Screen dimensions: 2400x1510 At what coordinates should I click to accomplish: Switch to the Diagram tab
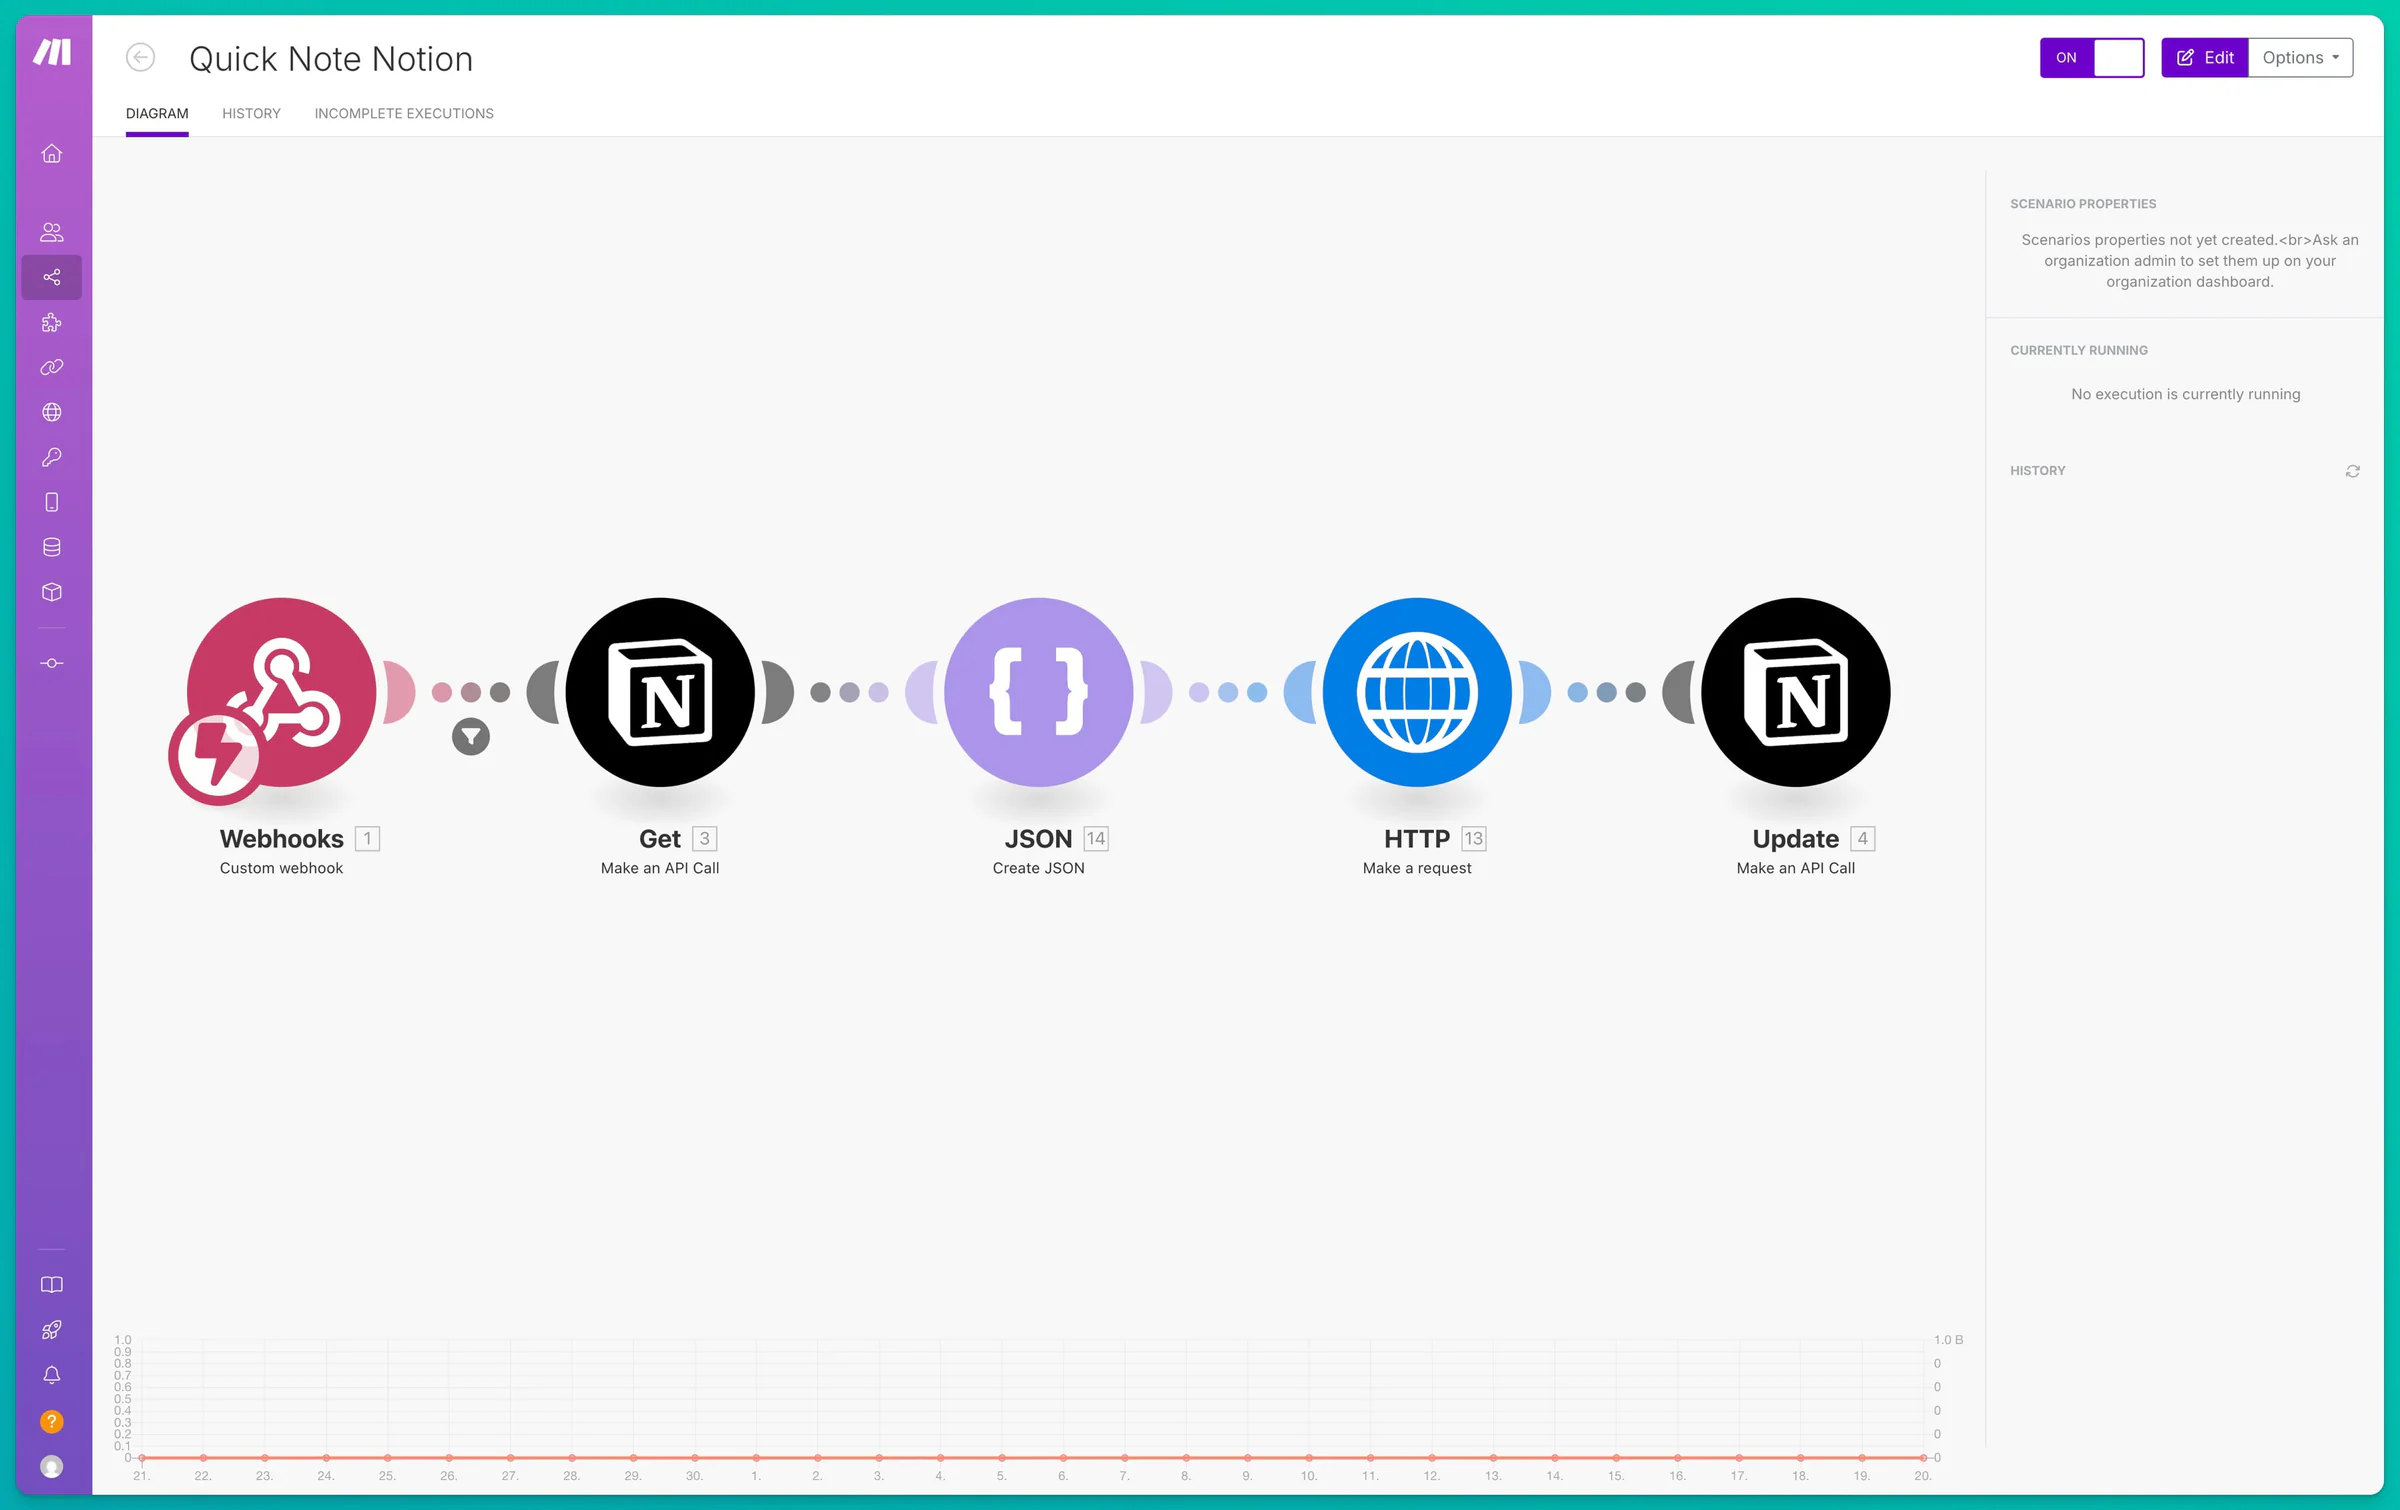point(157,113)
